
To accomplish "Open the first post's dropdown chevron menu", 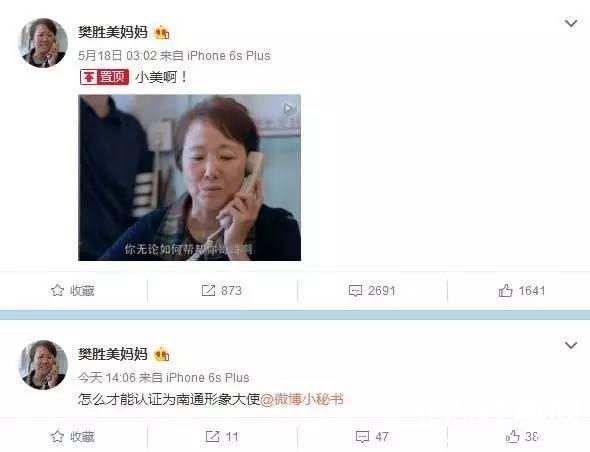I will click(571, 24).
